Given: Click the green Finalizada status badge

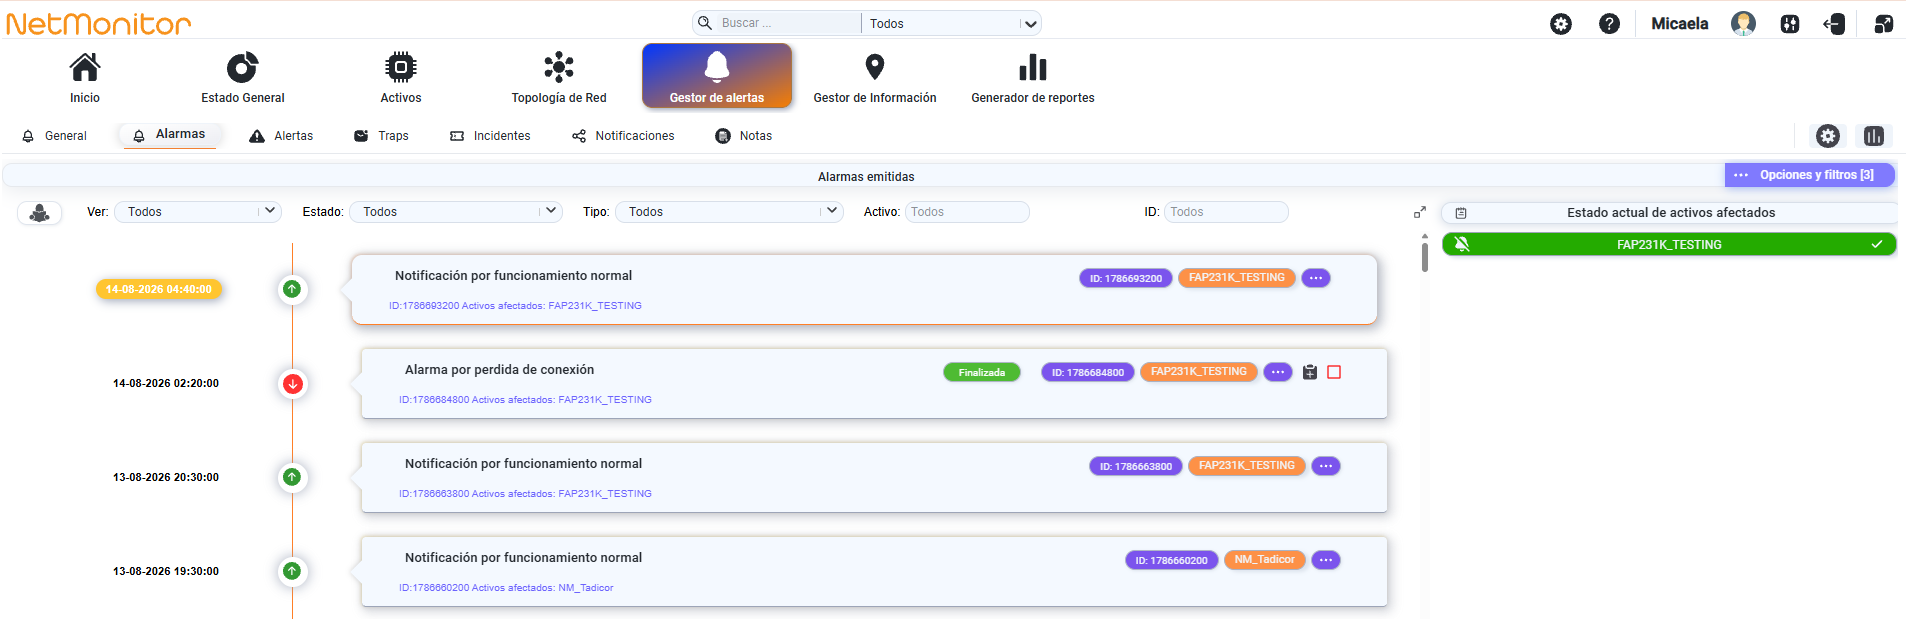Looking at the screenshot, I should point(982,372).
